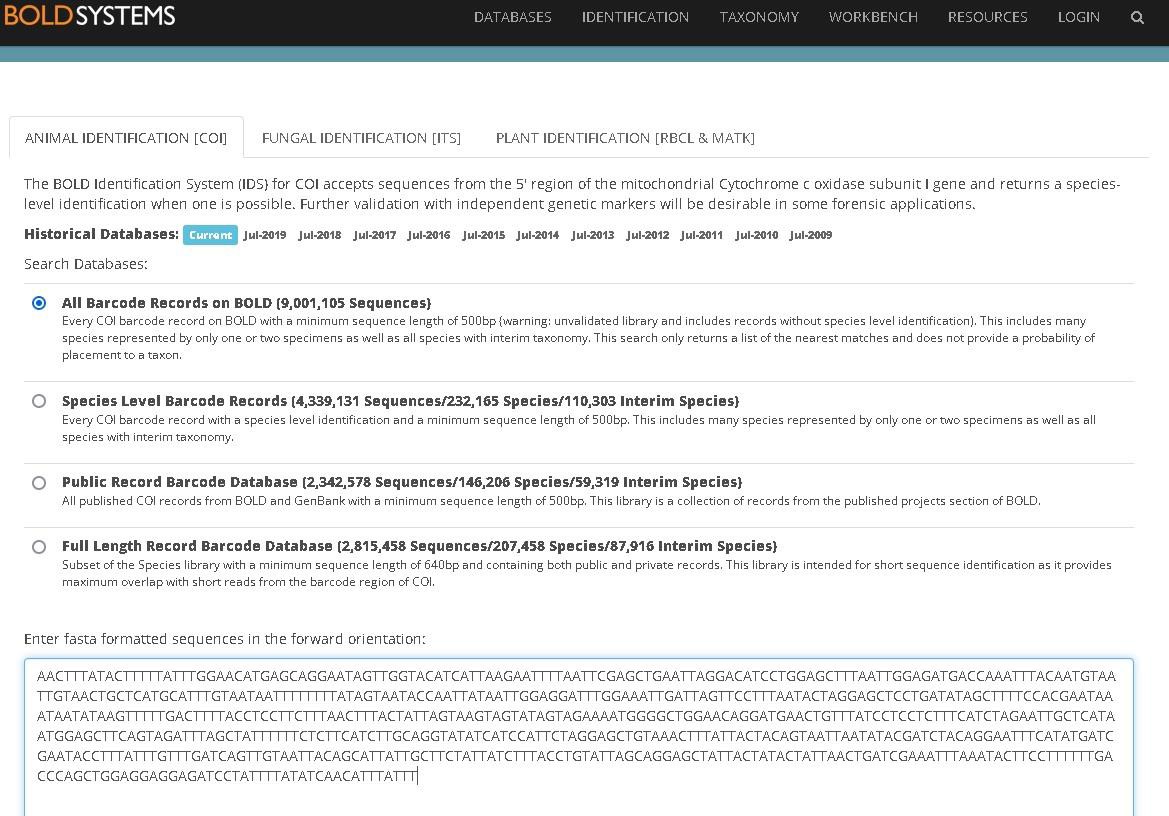Image resolution: width=1169 pixels, height=816 pixels.
Task: Select the Animal Identification [COI] tab
Action: 126,138
